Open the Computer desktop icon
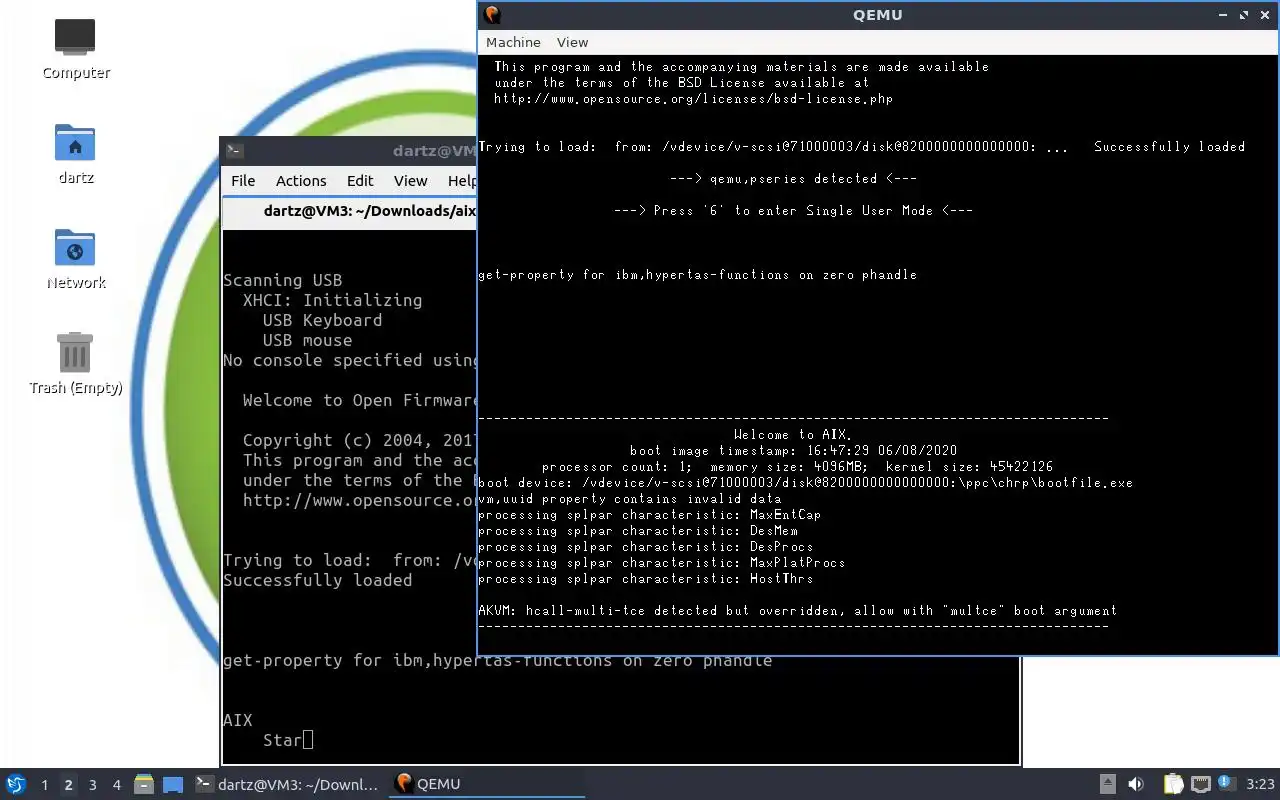Image resolution: width=1280 pixels, height=800 pixels. click(x=75, y=47)
